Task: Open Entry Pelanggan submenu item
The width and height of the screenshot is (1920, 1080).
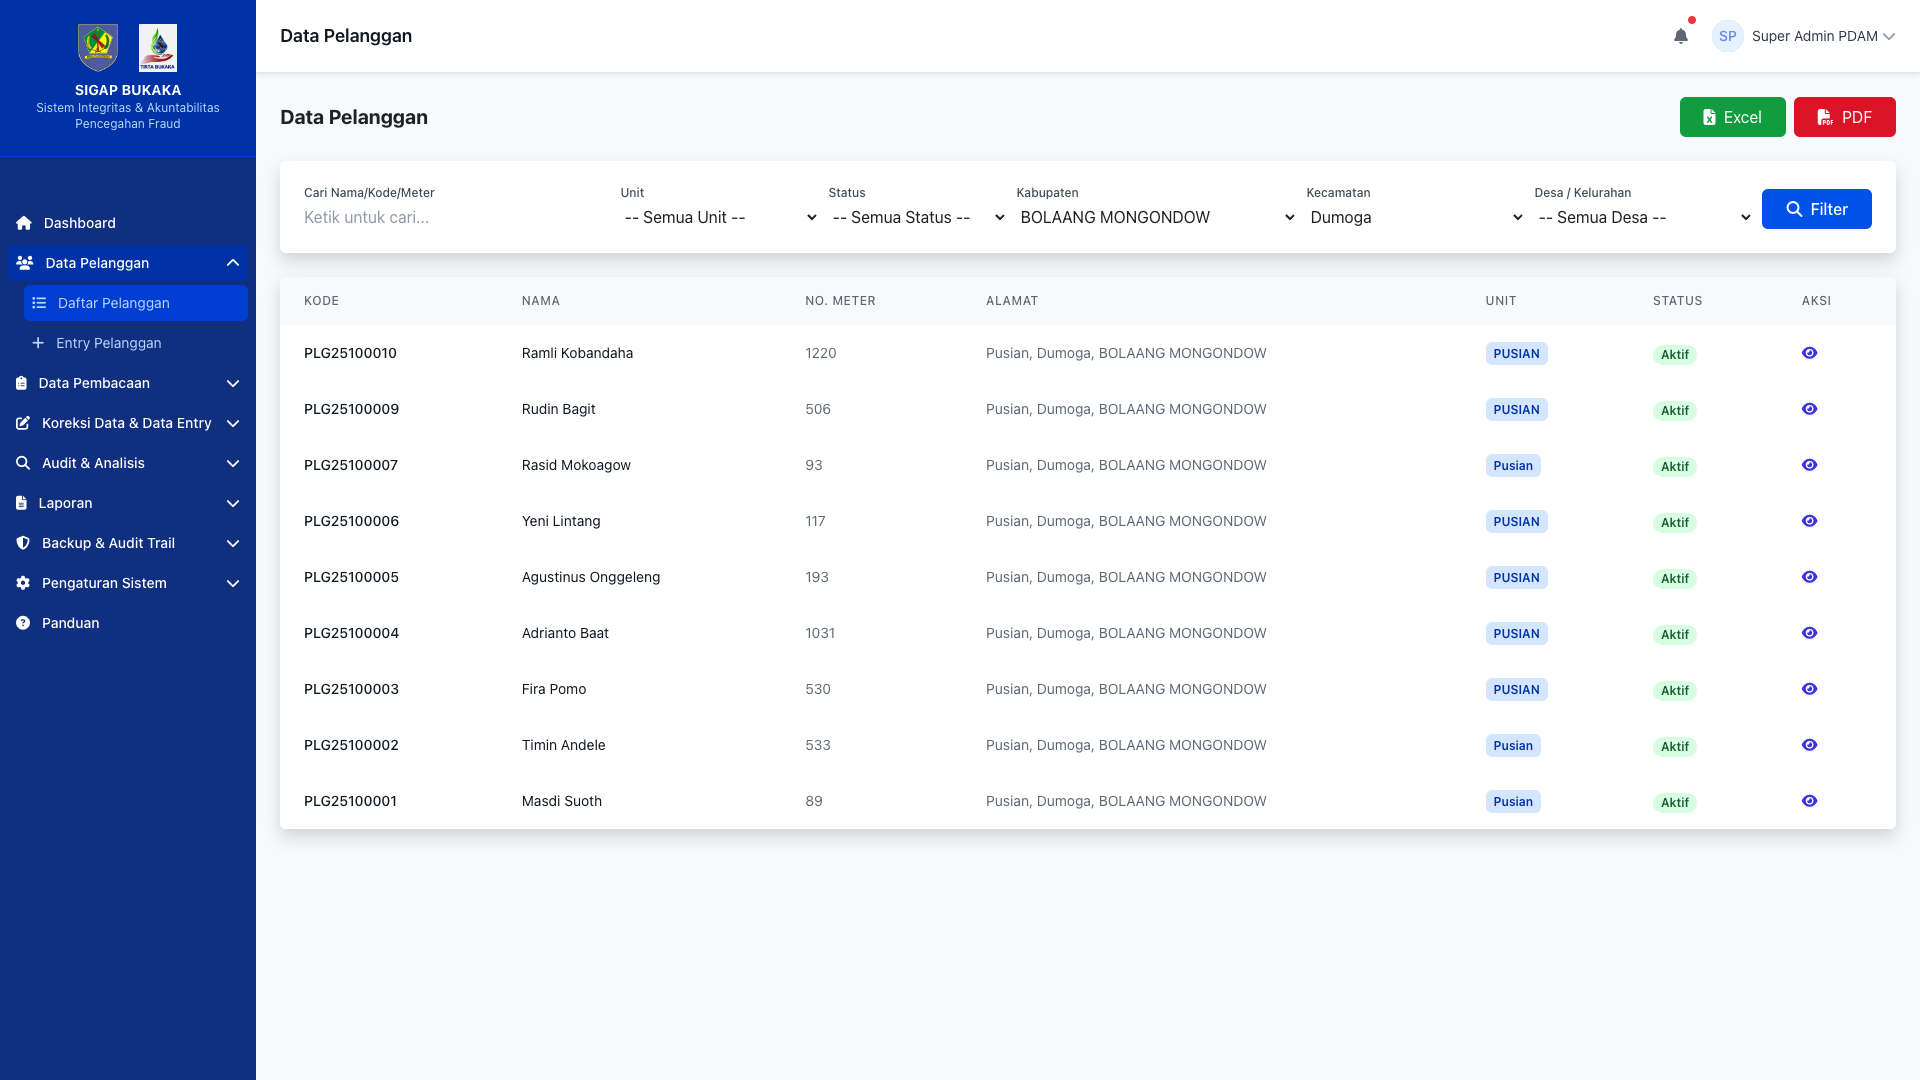Action: click(108, 343)
